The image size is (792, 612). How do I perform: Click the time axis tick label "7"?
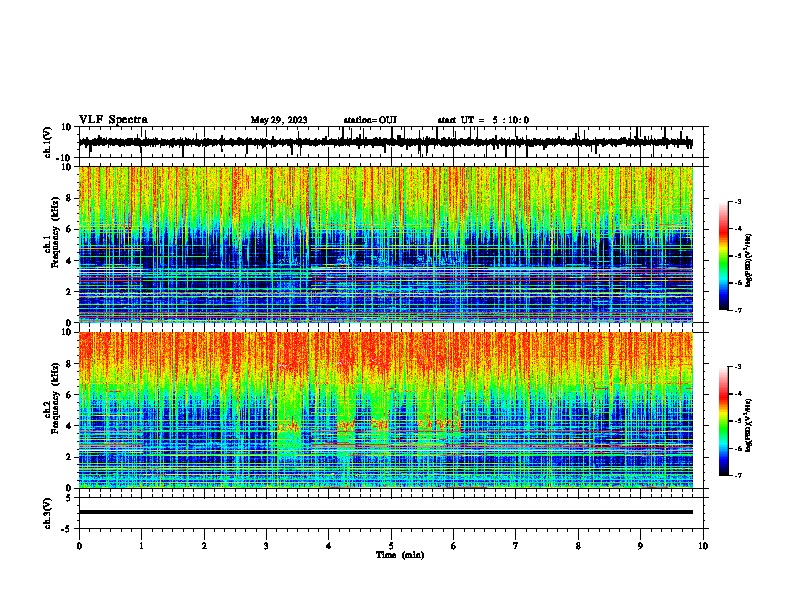[x=516, y=546]
